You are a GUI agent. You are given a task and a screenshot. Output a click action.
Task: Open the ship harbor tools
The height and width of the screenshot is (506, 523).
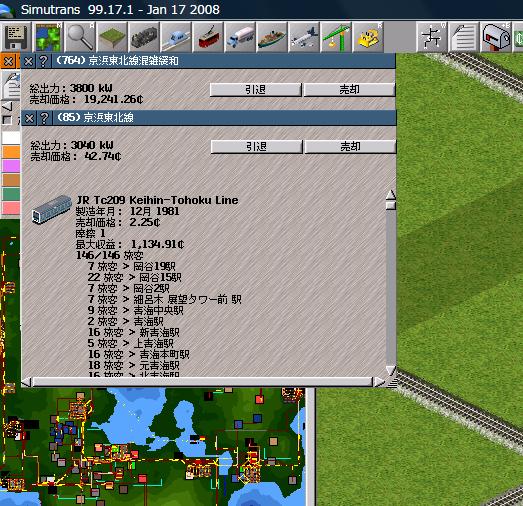click(x=272, y=37)
